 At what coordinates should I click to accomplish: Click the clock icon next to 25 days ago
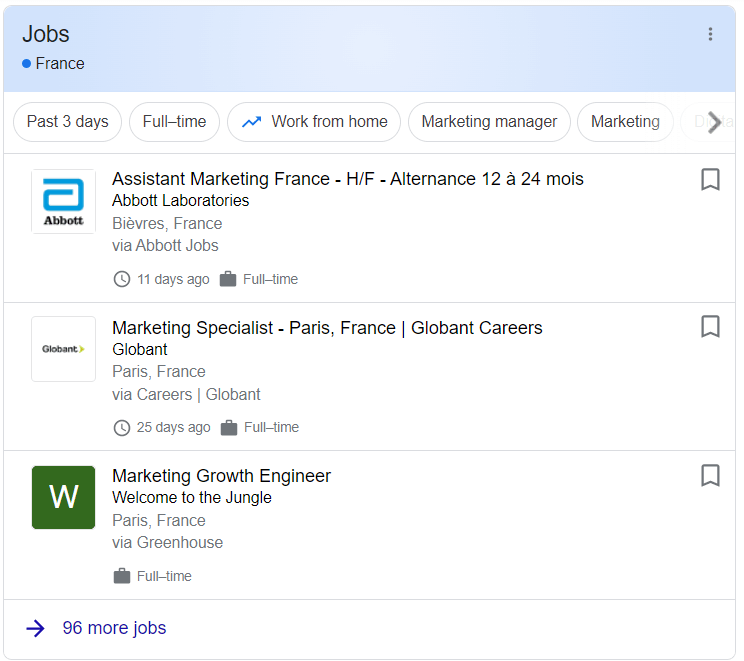(122, 428)
